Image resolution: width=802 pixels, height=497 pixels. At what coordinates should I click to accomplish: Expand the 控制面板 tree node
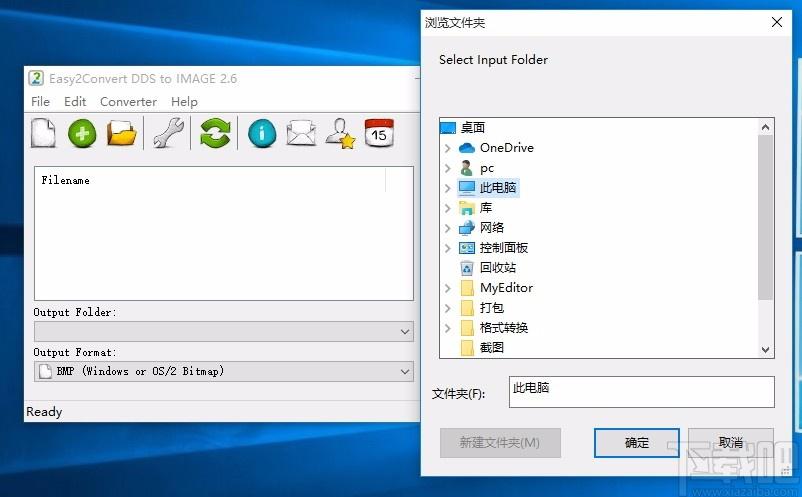click(x=448, y=248)
